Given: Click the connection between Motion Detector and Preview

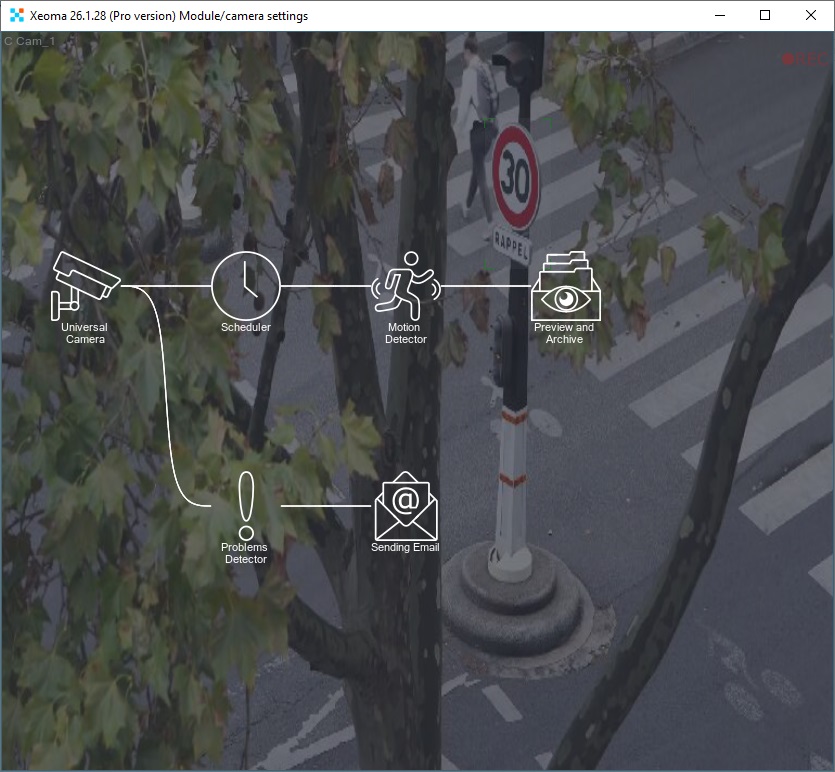Looking at the screenshot, I should (485, 288).
